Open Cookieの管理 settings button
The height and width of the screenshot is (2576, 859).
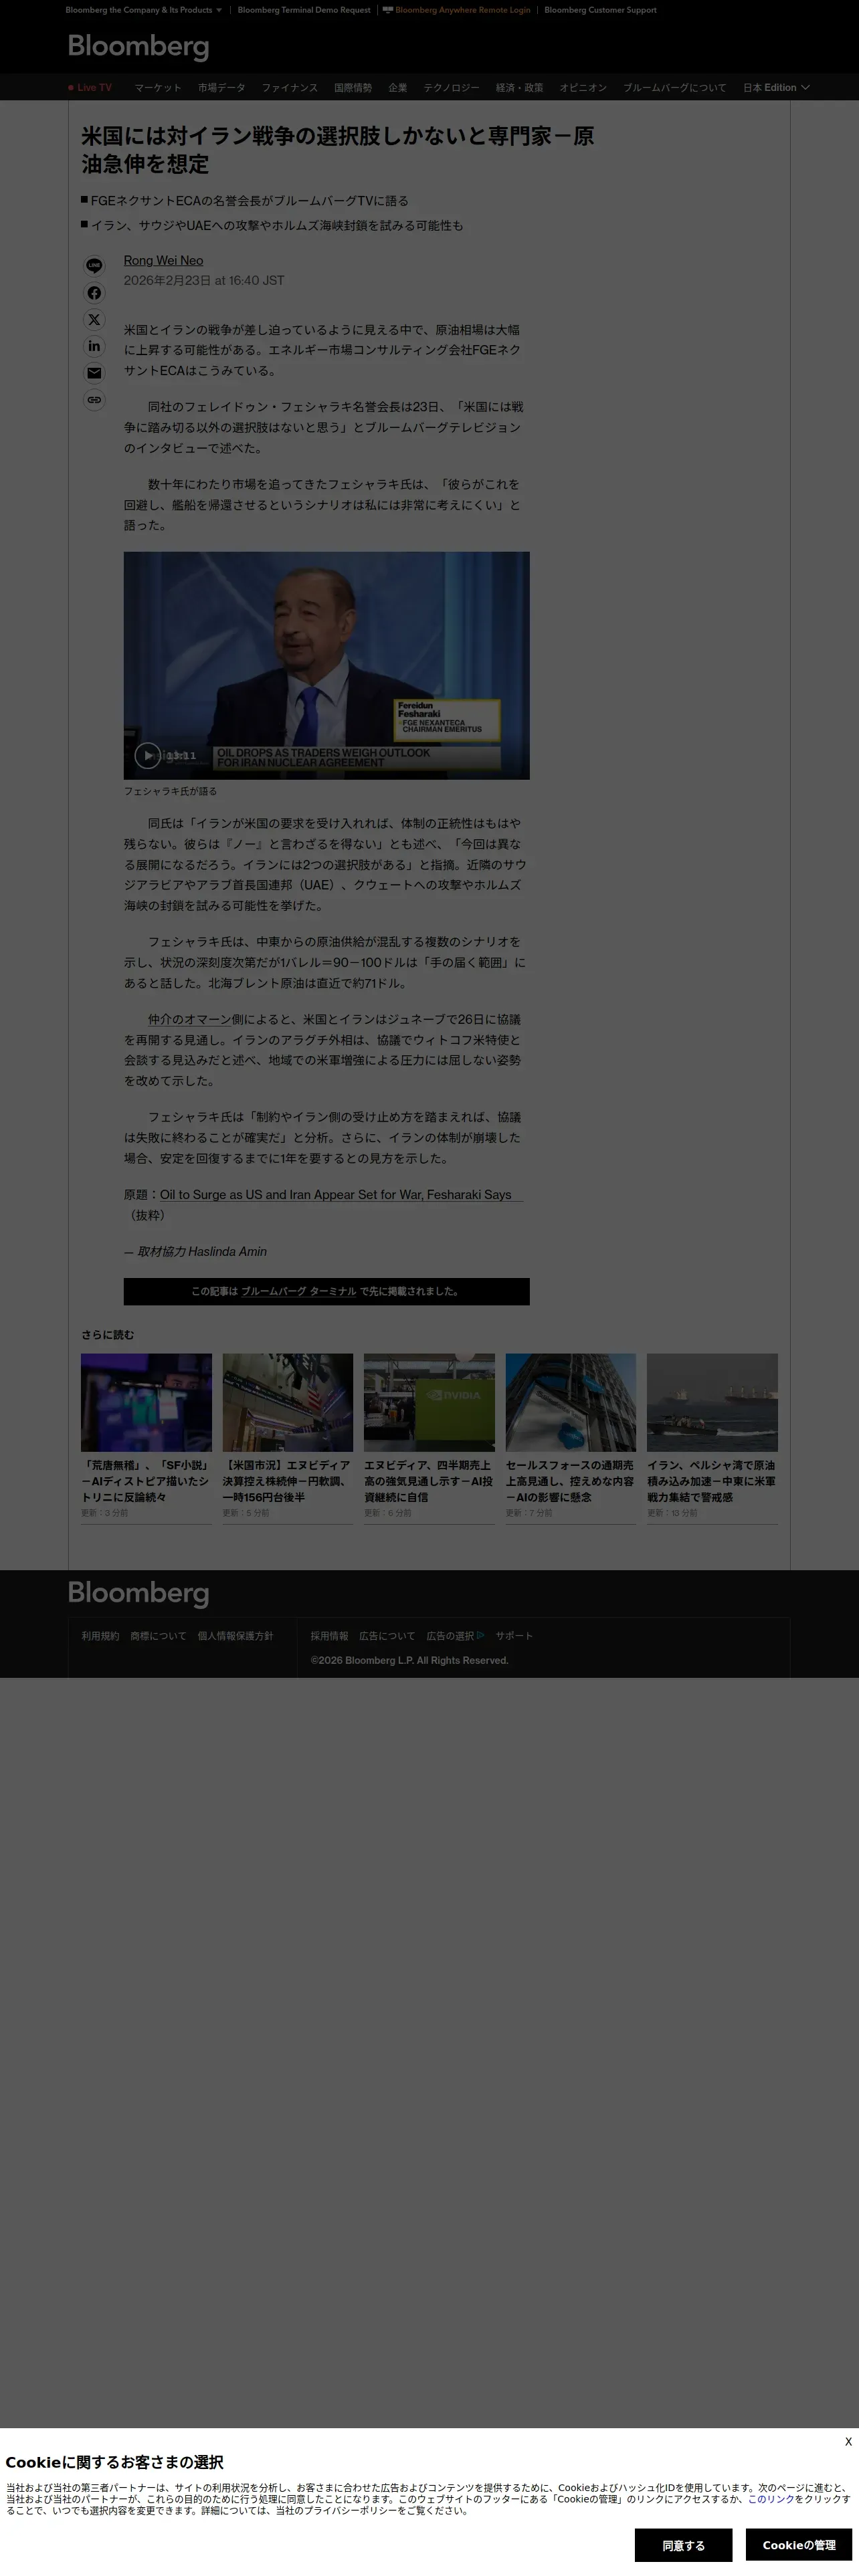pyautogui.click(x=799, y=2545)
